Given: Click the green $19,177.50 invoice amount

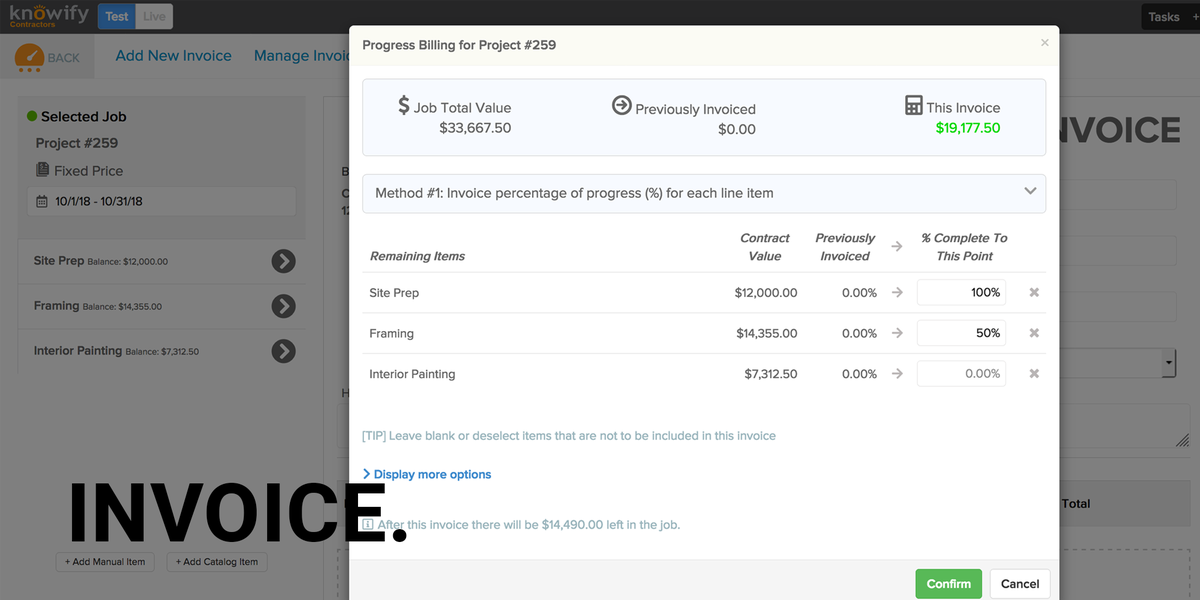Looking at the screenshot, I should 968,128.
